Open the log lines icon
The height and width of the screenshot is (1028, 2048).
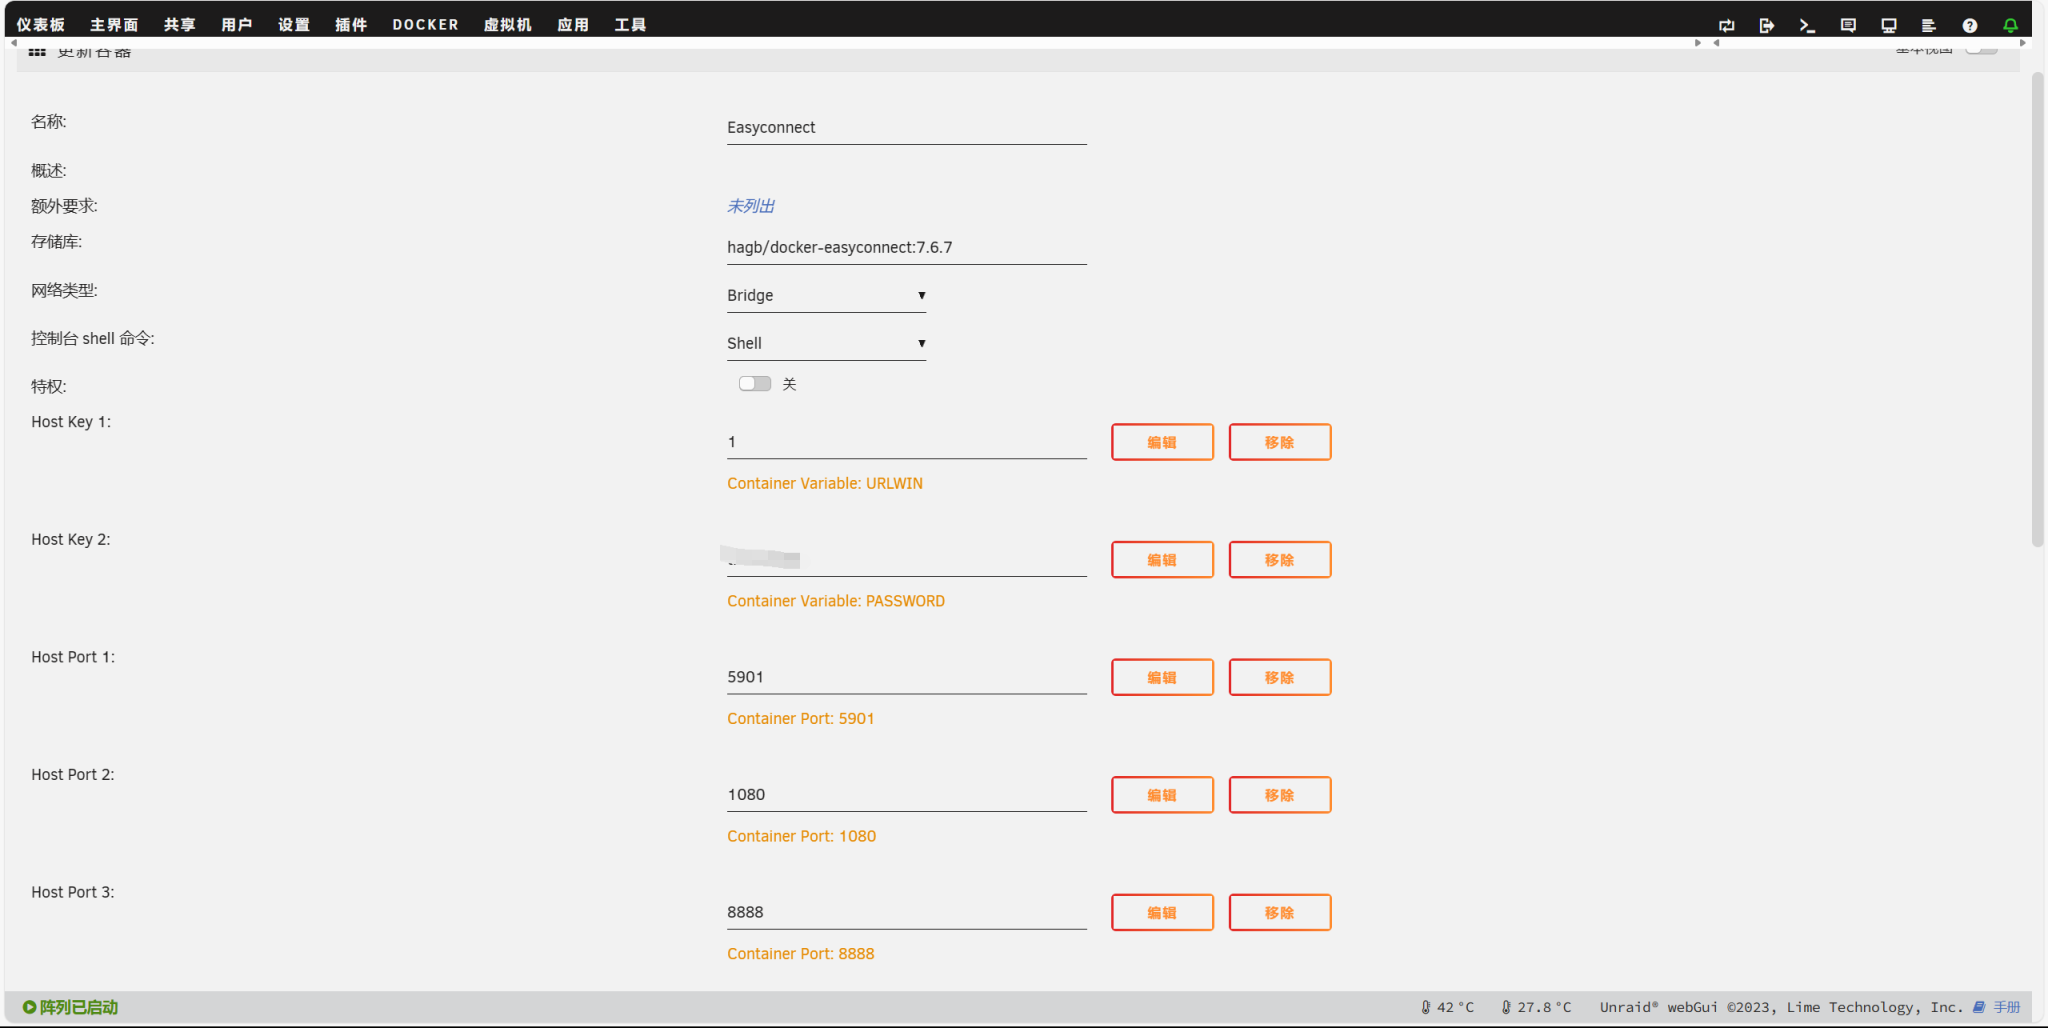(1928, 25)
